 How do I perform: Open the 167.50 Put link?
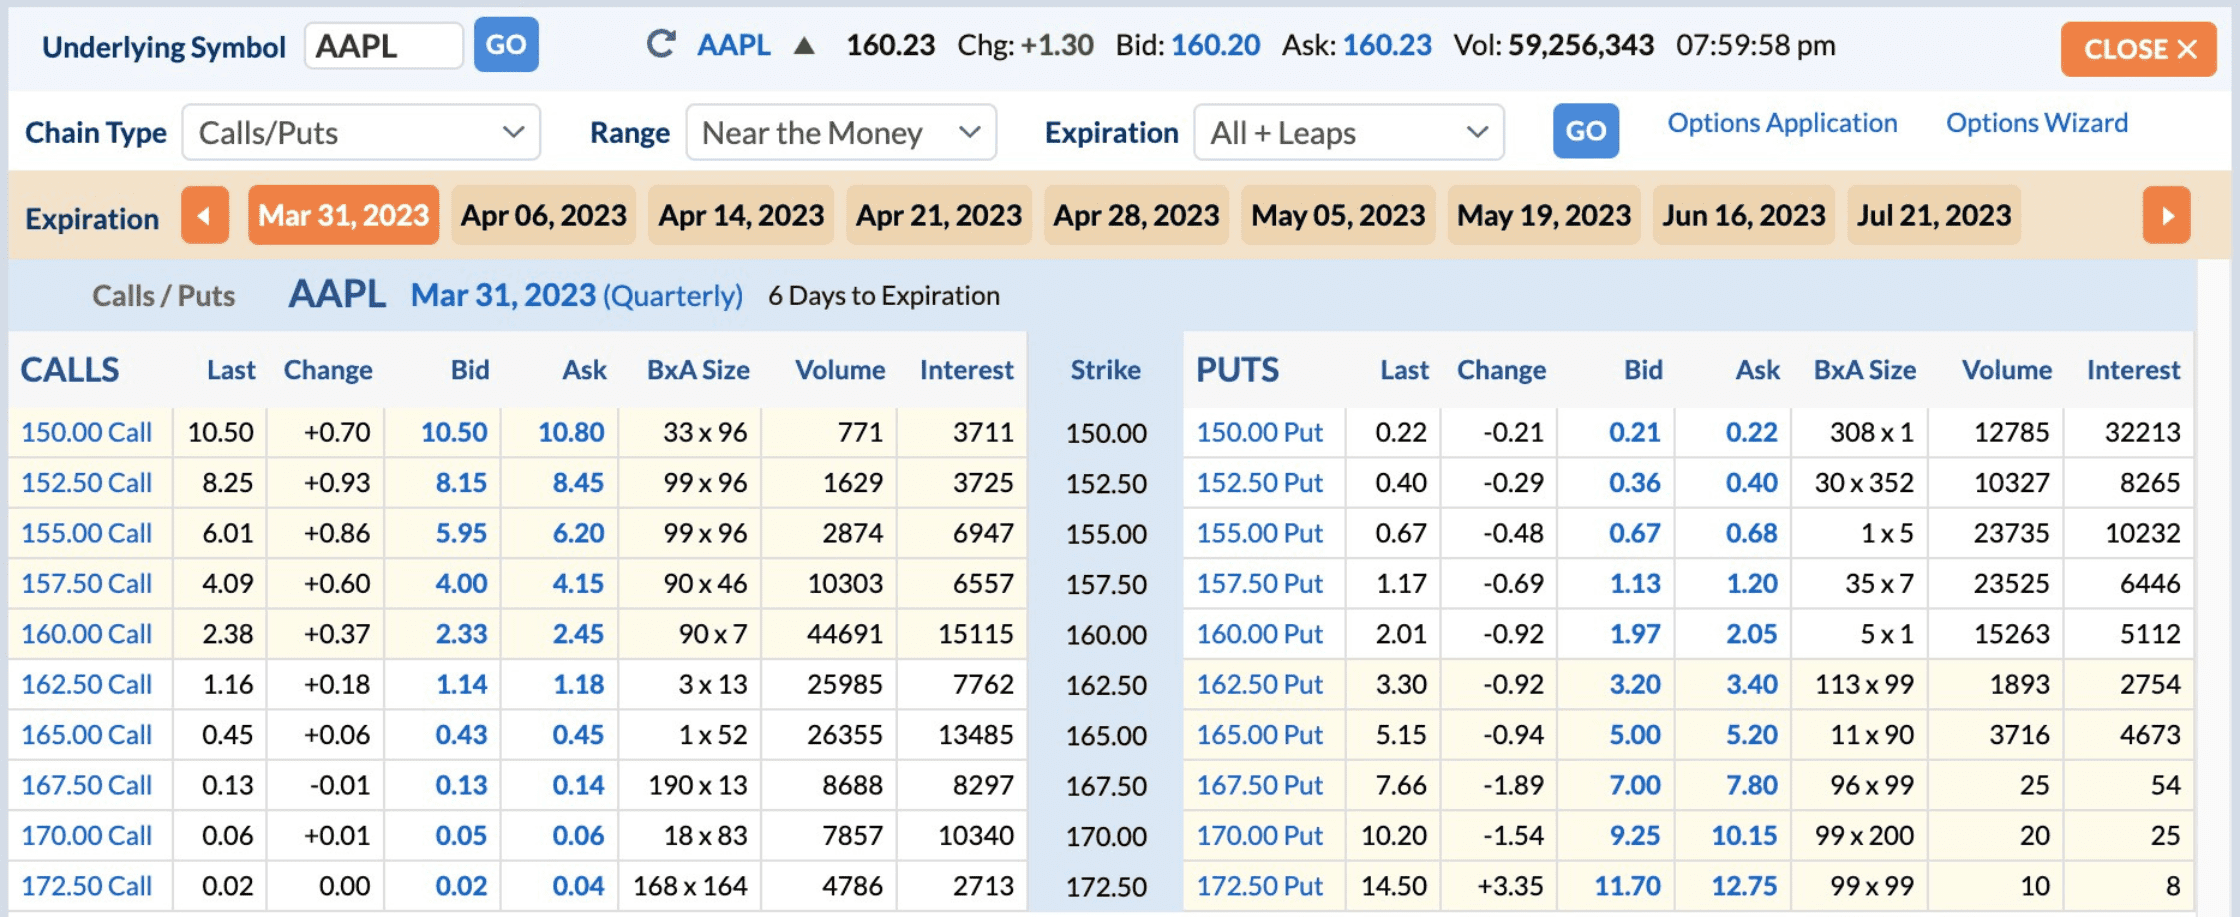pos(1260,785)
